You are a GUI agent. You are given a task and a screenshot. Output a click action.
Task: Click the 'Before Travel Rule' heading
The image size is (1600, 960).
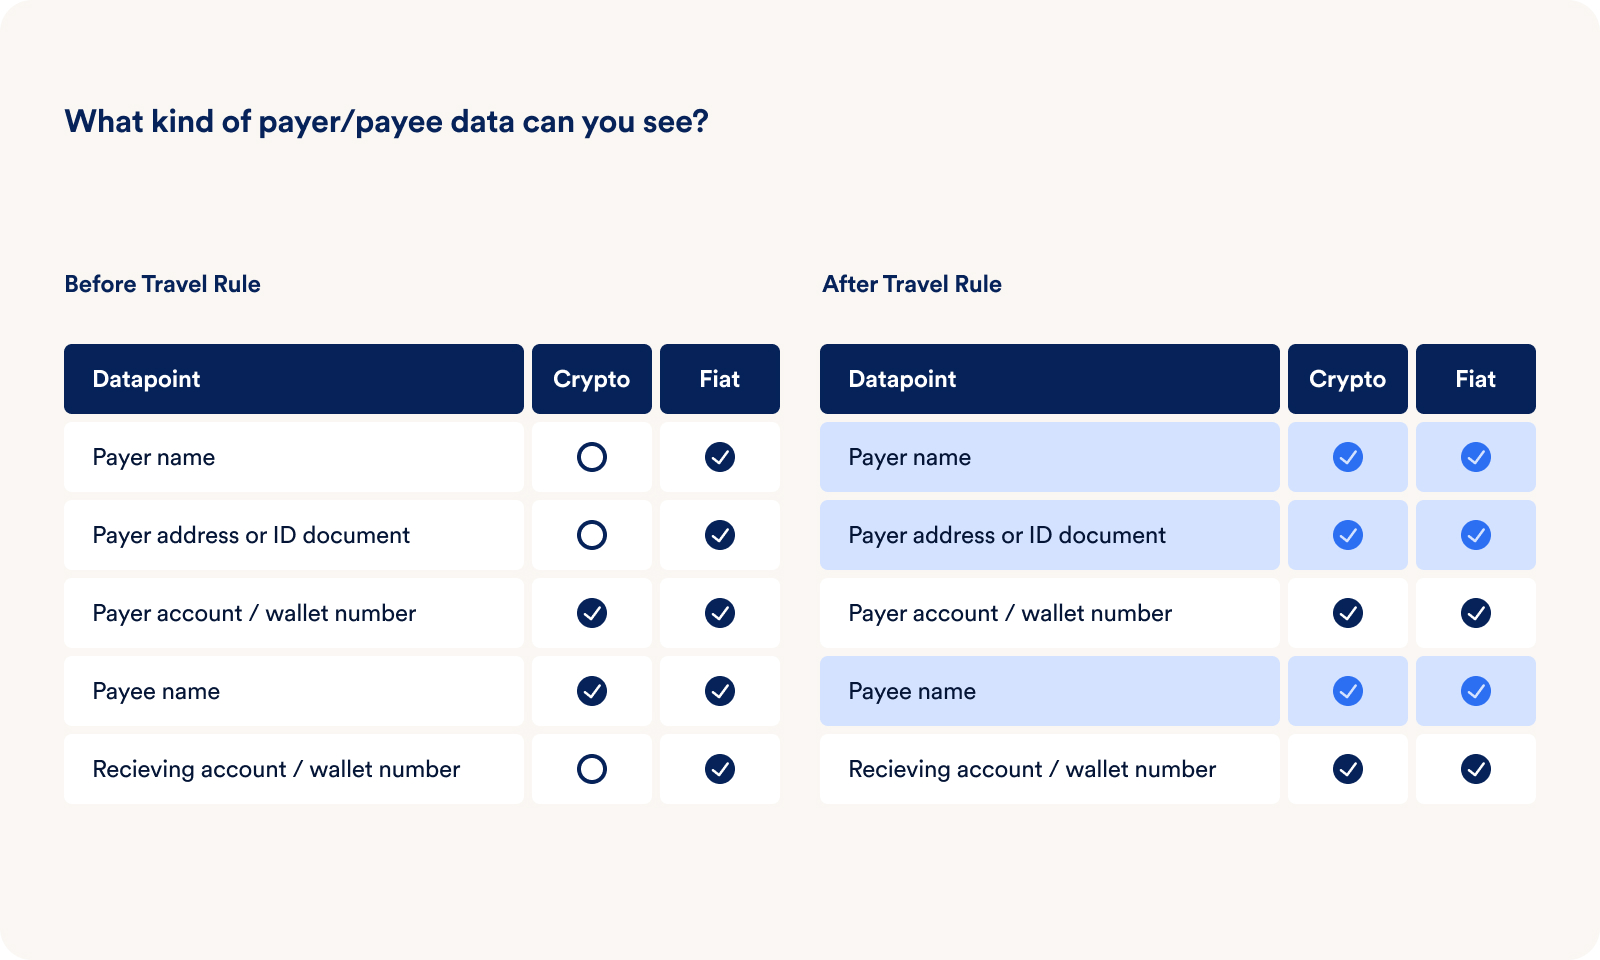(162, 284)
